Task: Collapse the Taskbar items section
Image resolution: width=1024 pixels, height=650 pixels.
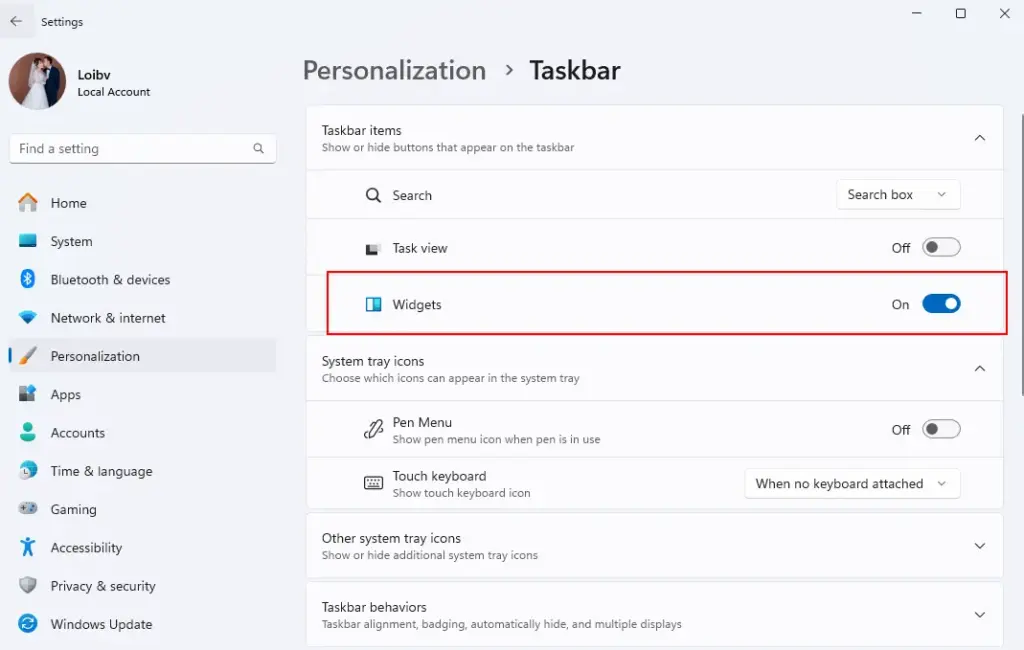Action: coord(980,138)
